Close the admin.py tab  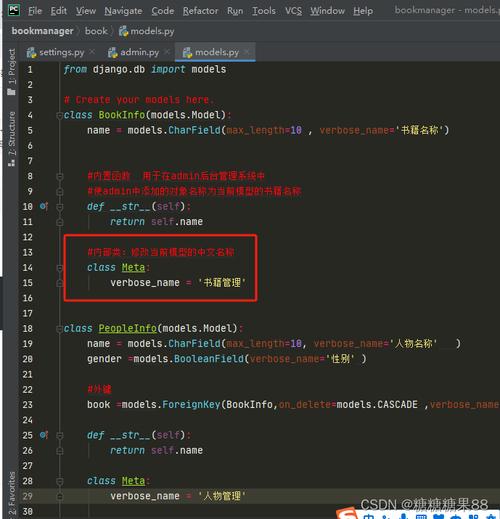[167, 52]
